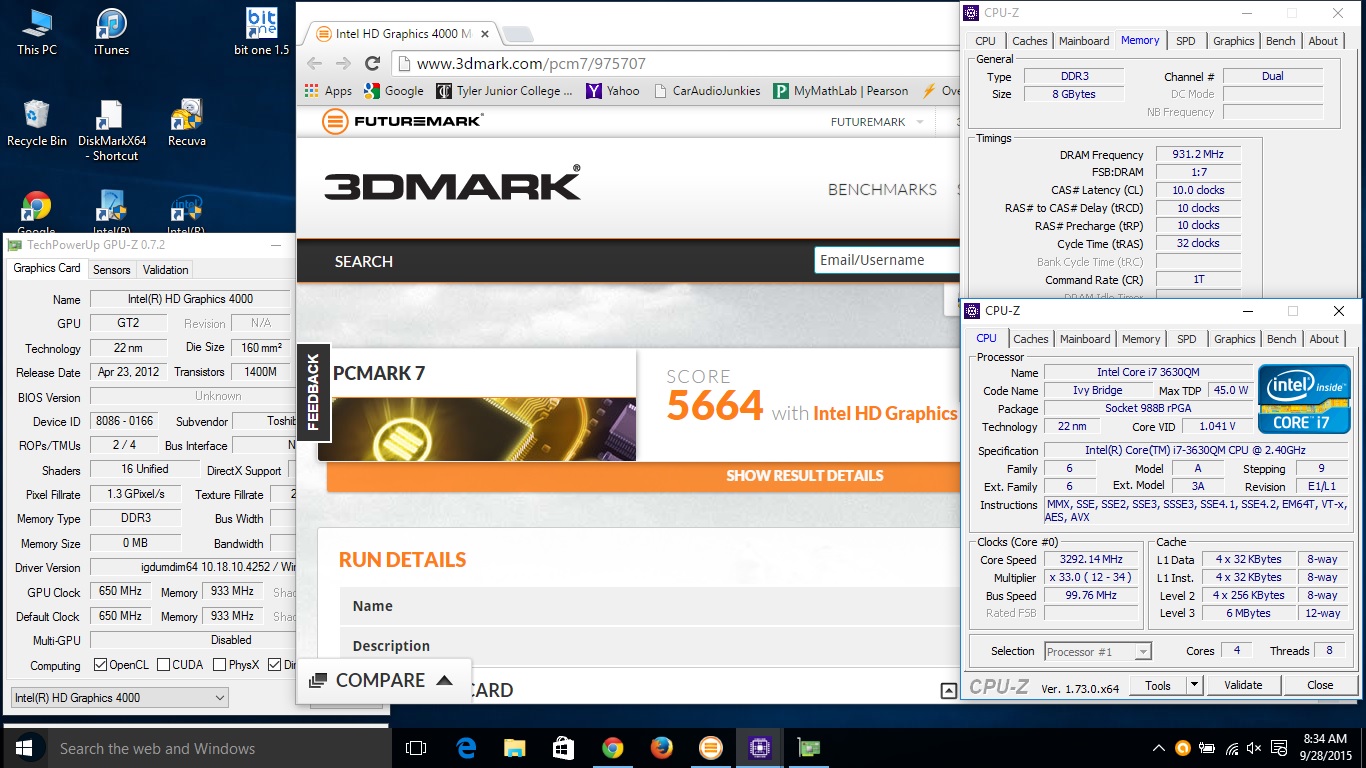Screen dimensions: 1366x768
Task: Click the PCMark 7 thumbnail image
Action: (483, 429)
